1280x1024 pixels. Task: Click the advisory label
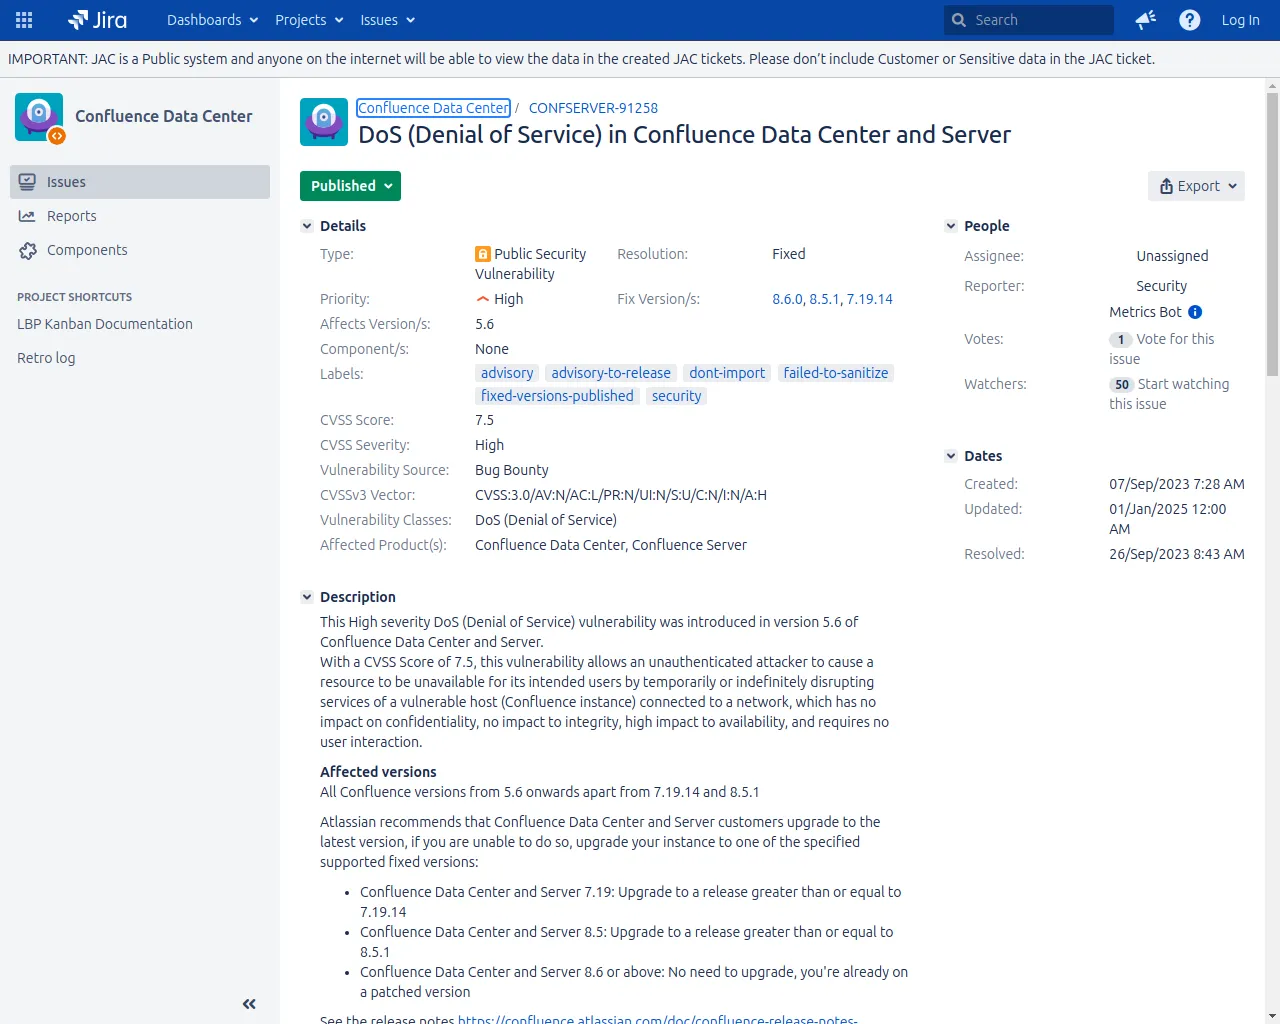(507, 373)
